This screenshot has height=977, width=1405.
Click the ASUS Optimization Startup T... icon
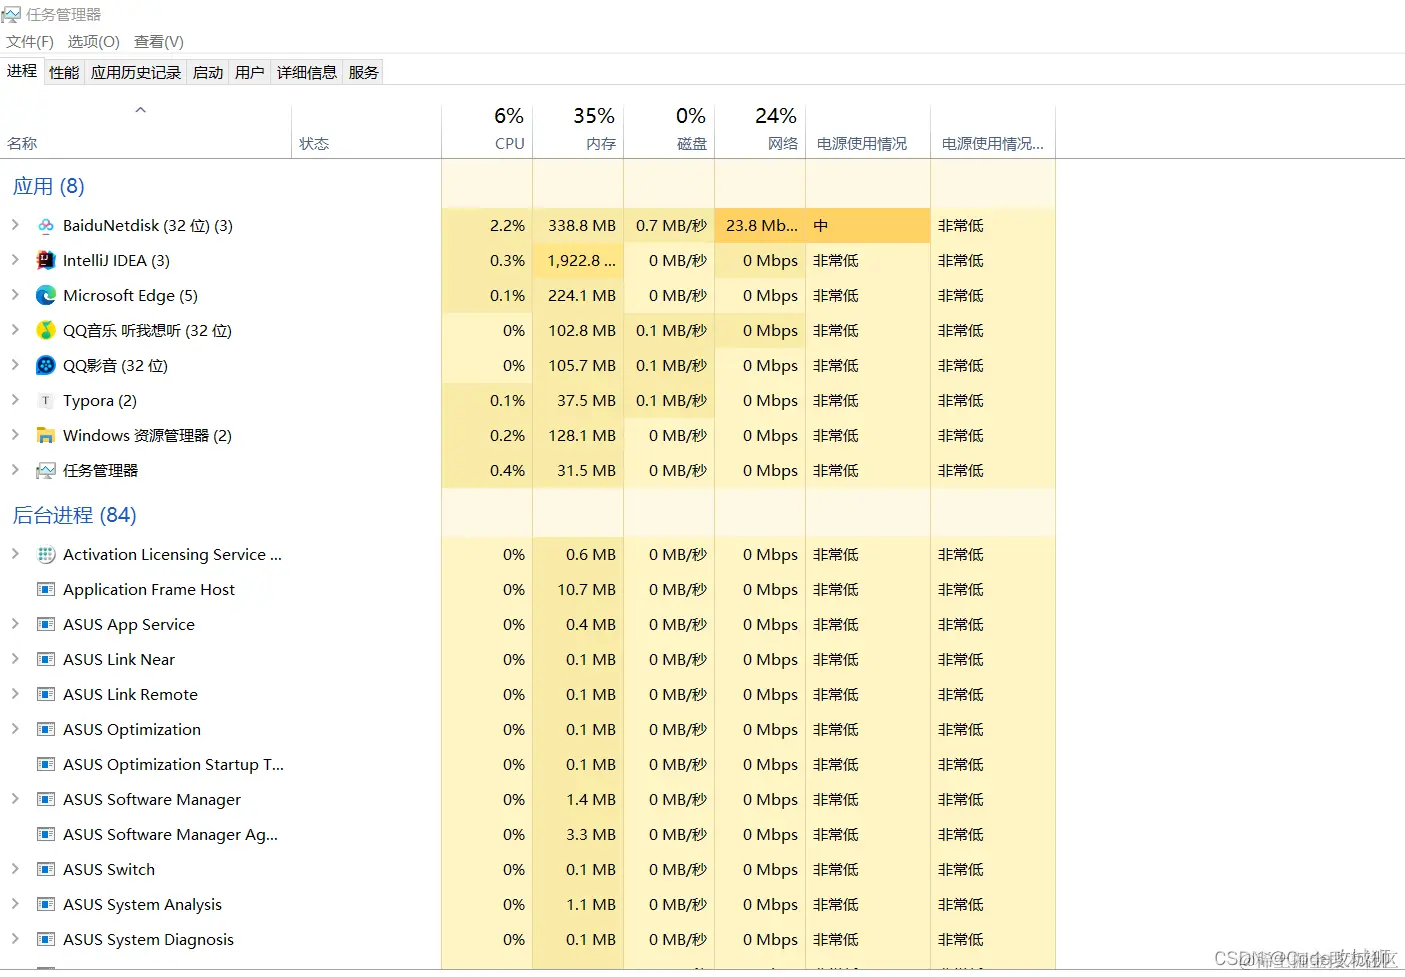[x=46, y=765]
